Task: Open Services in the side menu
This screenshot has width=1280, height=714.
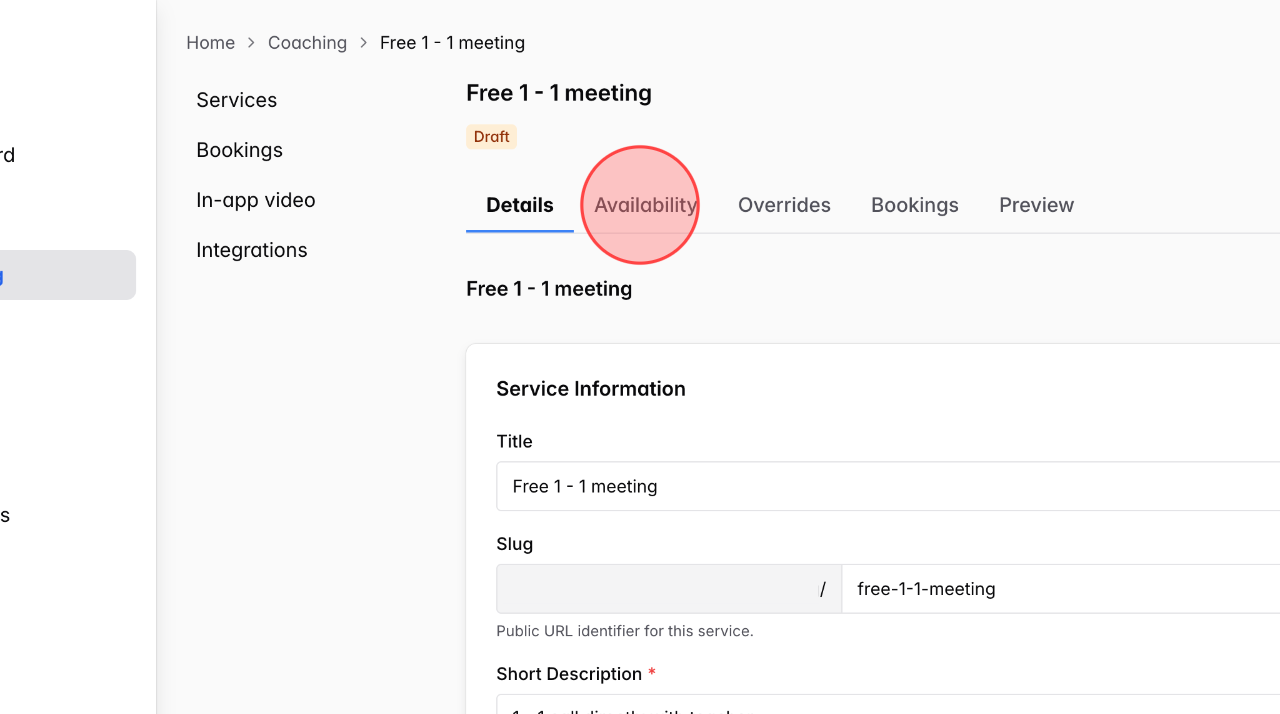Action: coord(237,100)
